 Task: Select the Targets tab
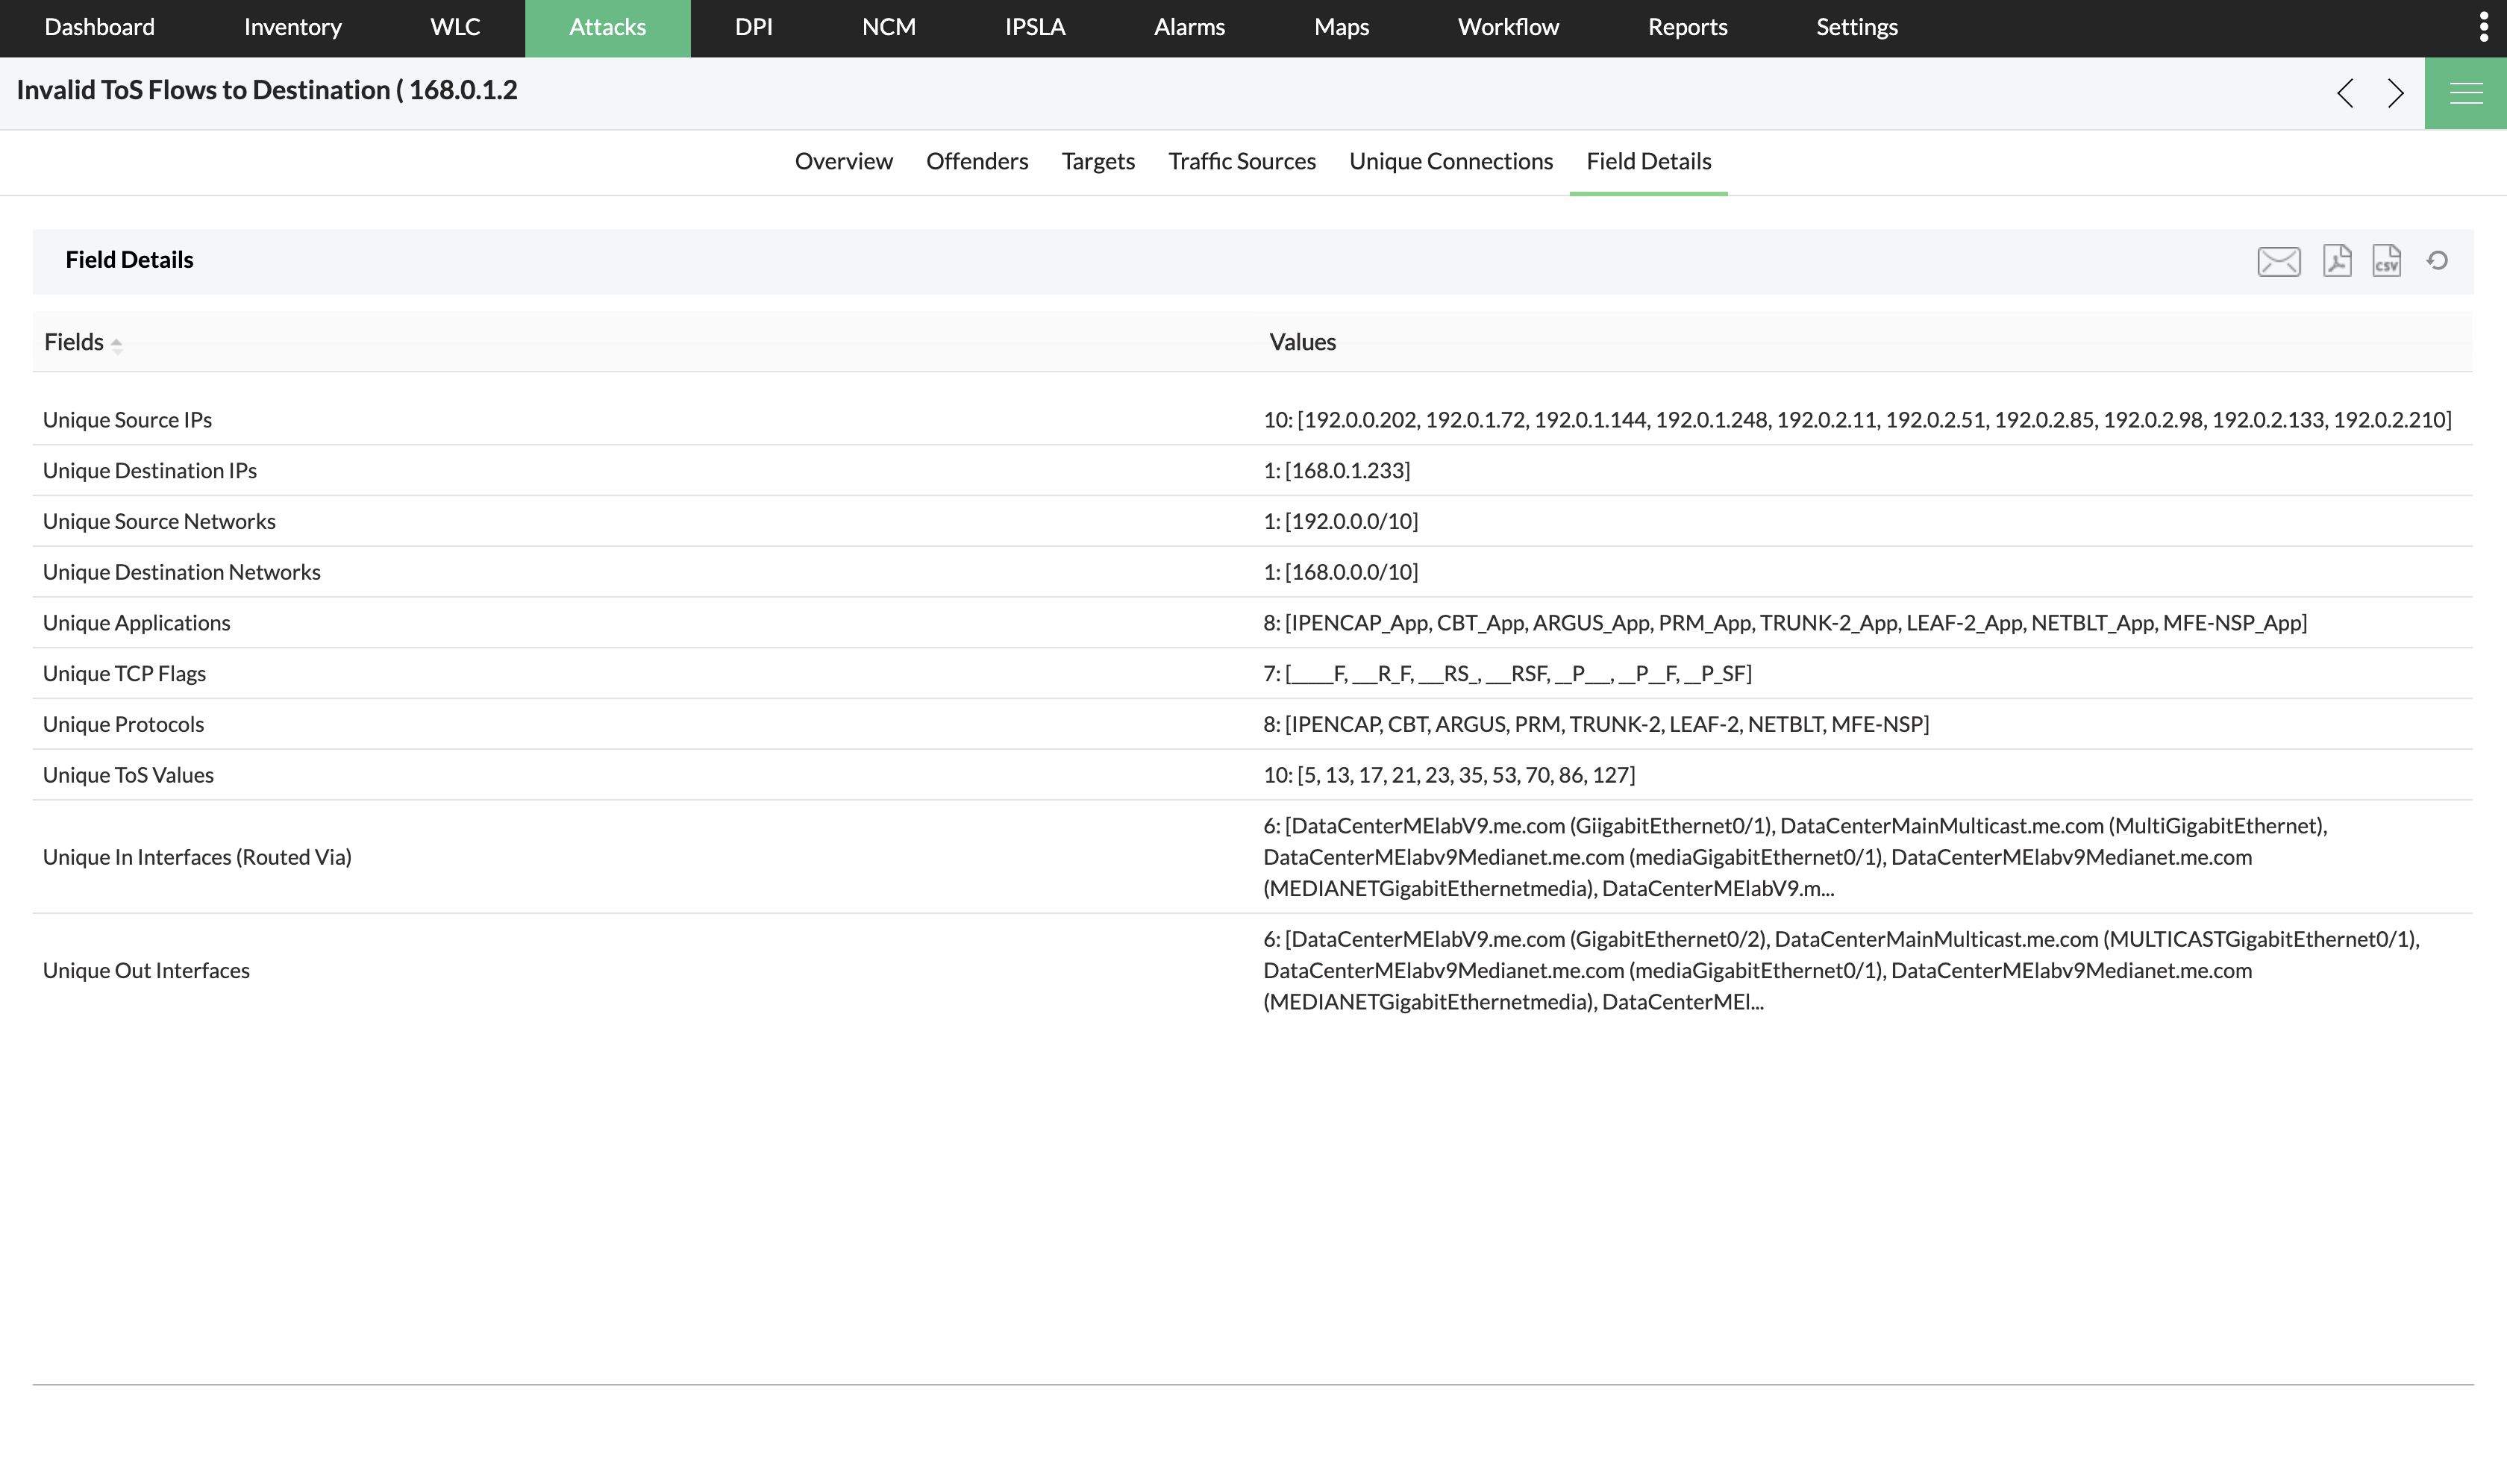tap(1097, 161)
